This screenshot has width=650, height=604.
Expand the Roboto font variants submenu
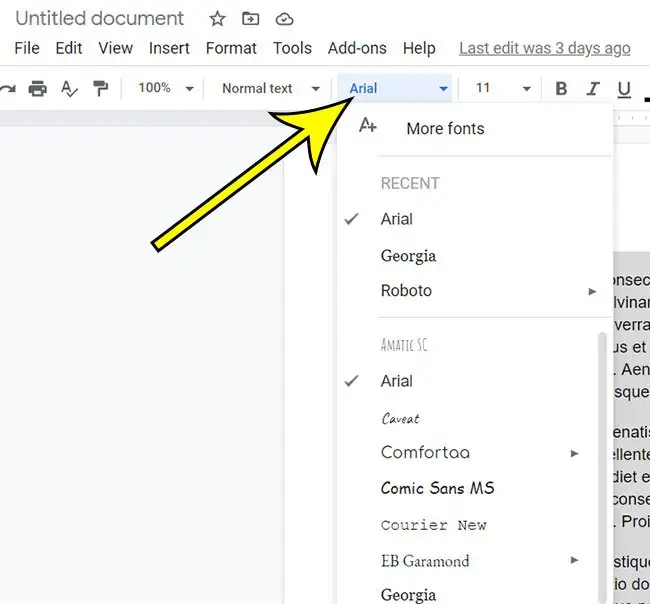coord(592,291)
